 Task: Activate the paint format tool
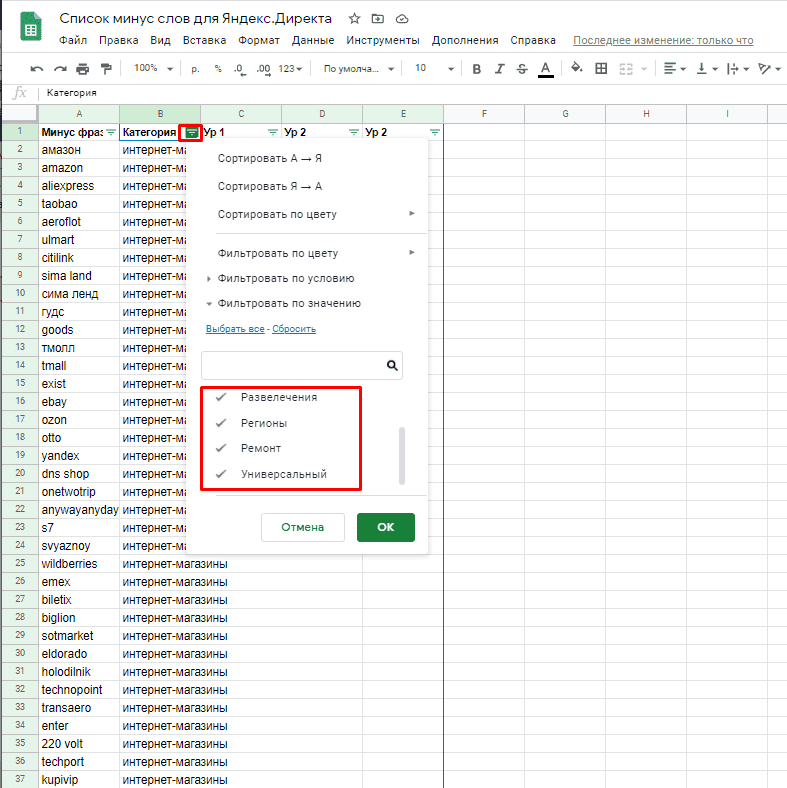[106, 68]
